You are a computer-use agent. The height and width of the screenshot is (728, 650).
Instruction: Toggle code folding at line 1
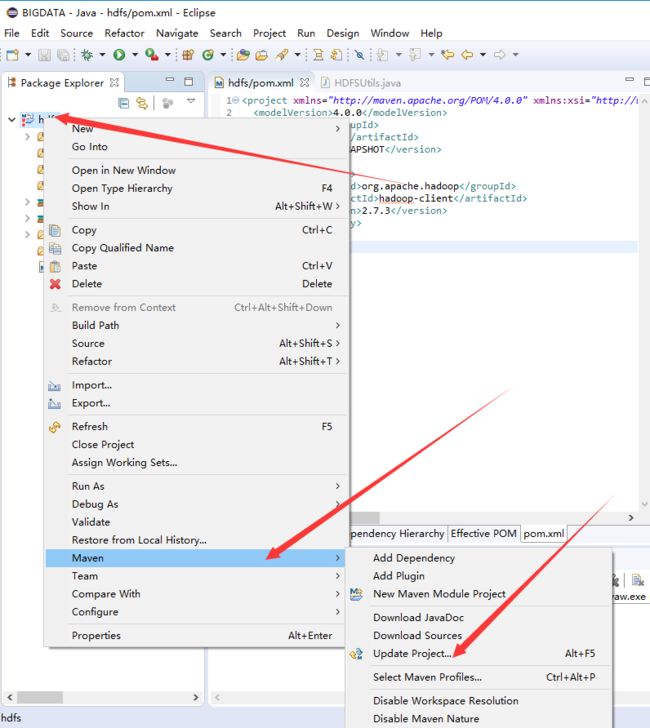point(236,100)
